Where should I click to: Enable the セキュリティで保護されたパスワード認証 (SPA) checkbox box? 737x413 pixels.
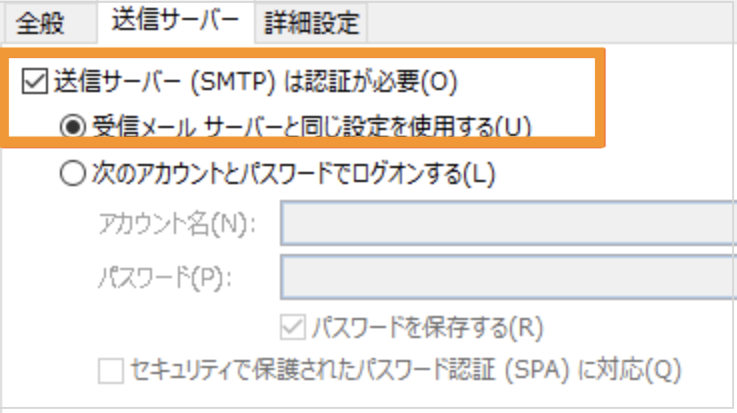110,371
